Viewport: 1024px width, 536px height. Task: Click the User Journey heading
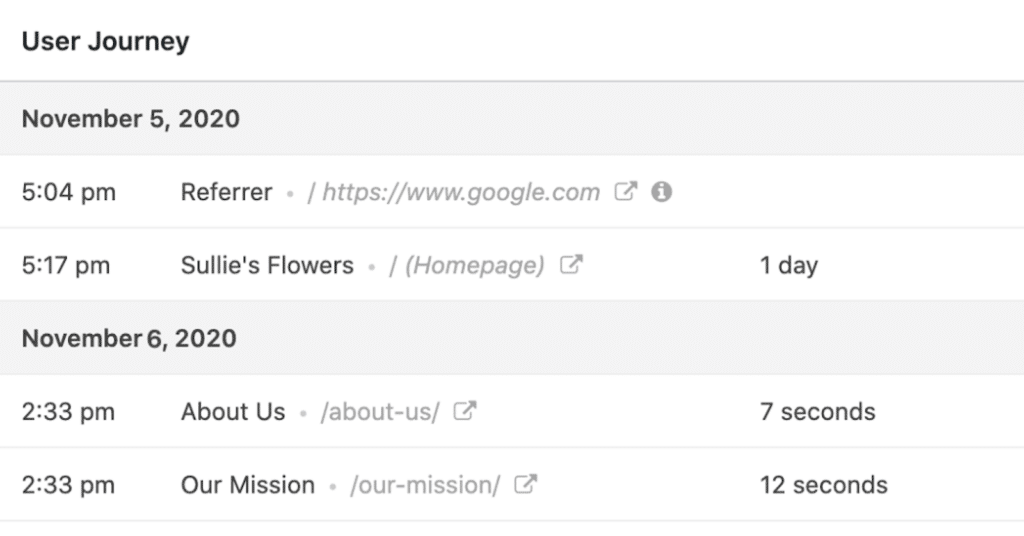pyautogui.click(x=105, y=42)
